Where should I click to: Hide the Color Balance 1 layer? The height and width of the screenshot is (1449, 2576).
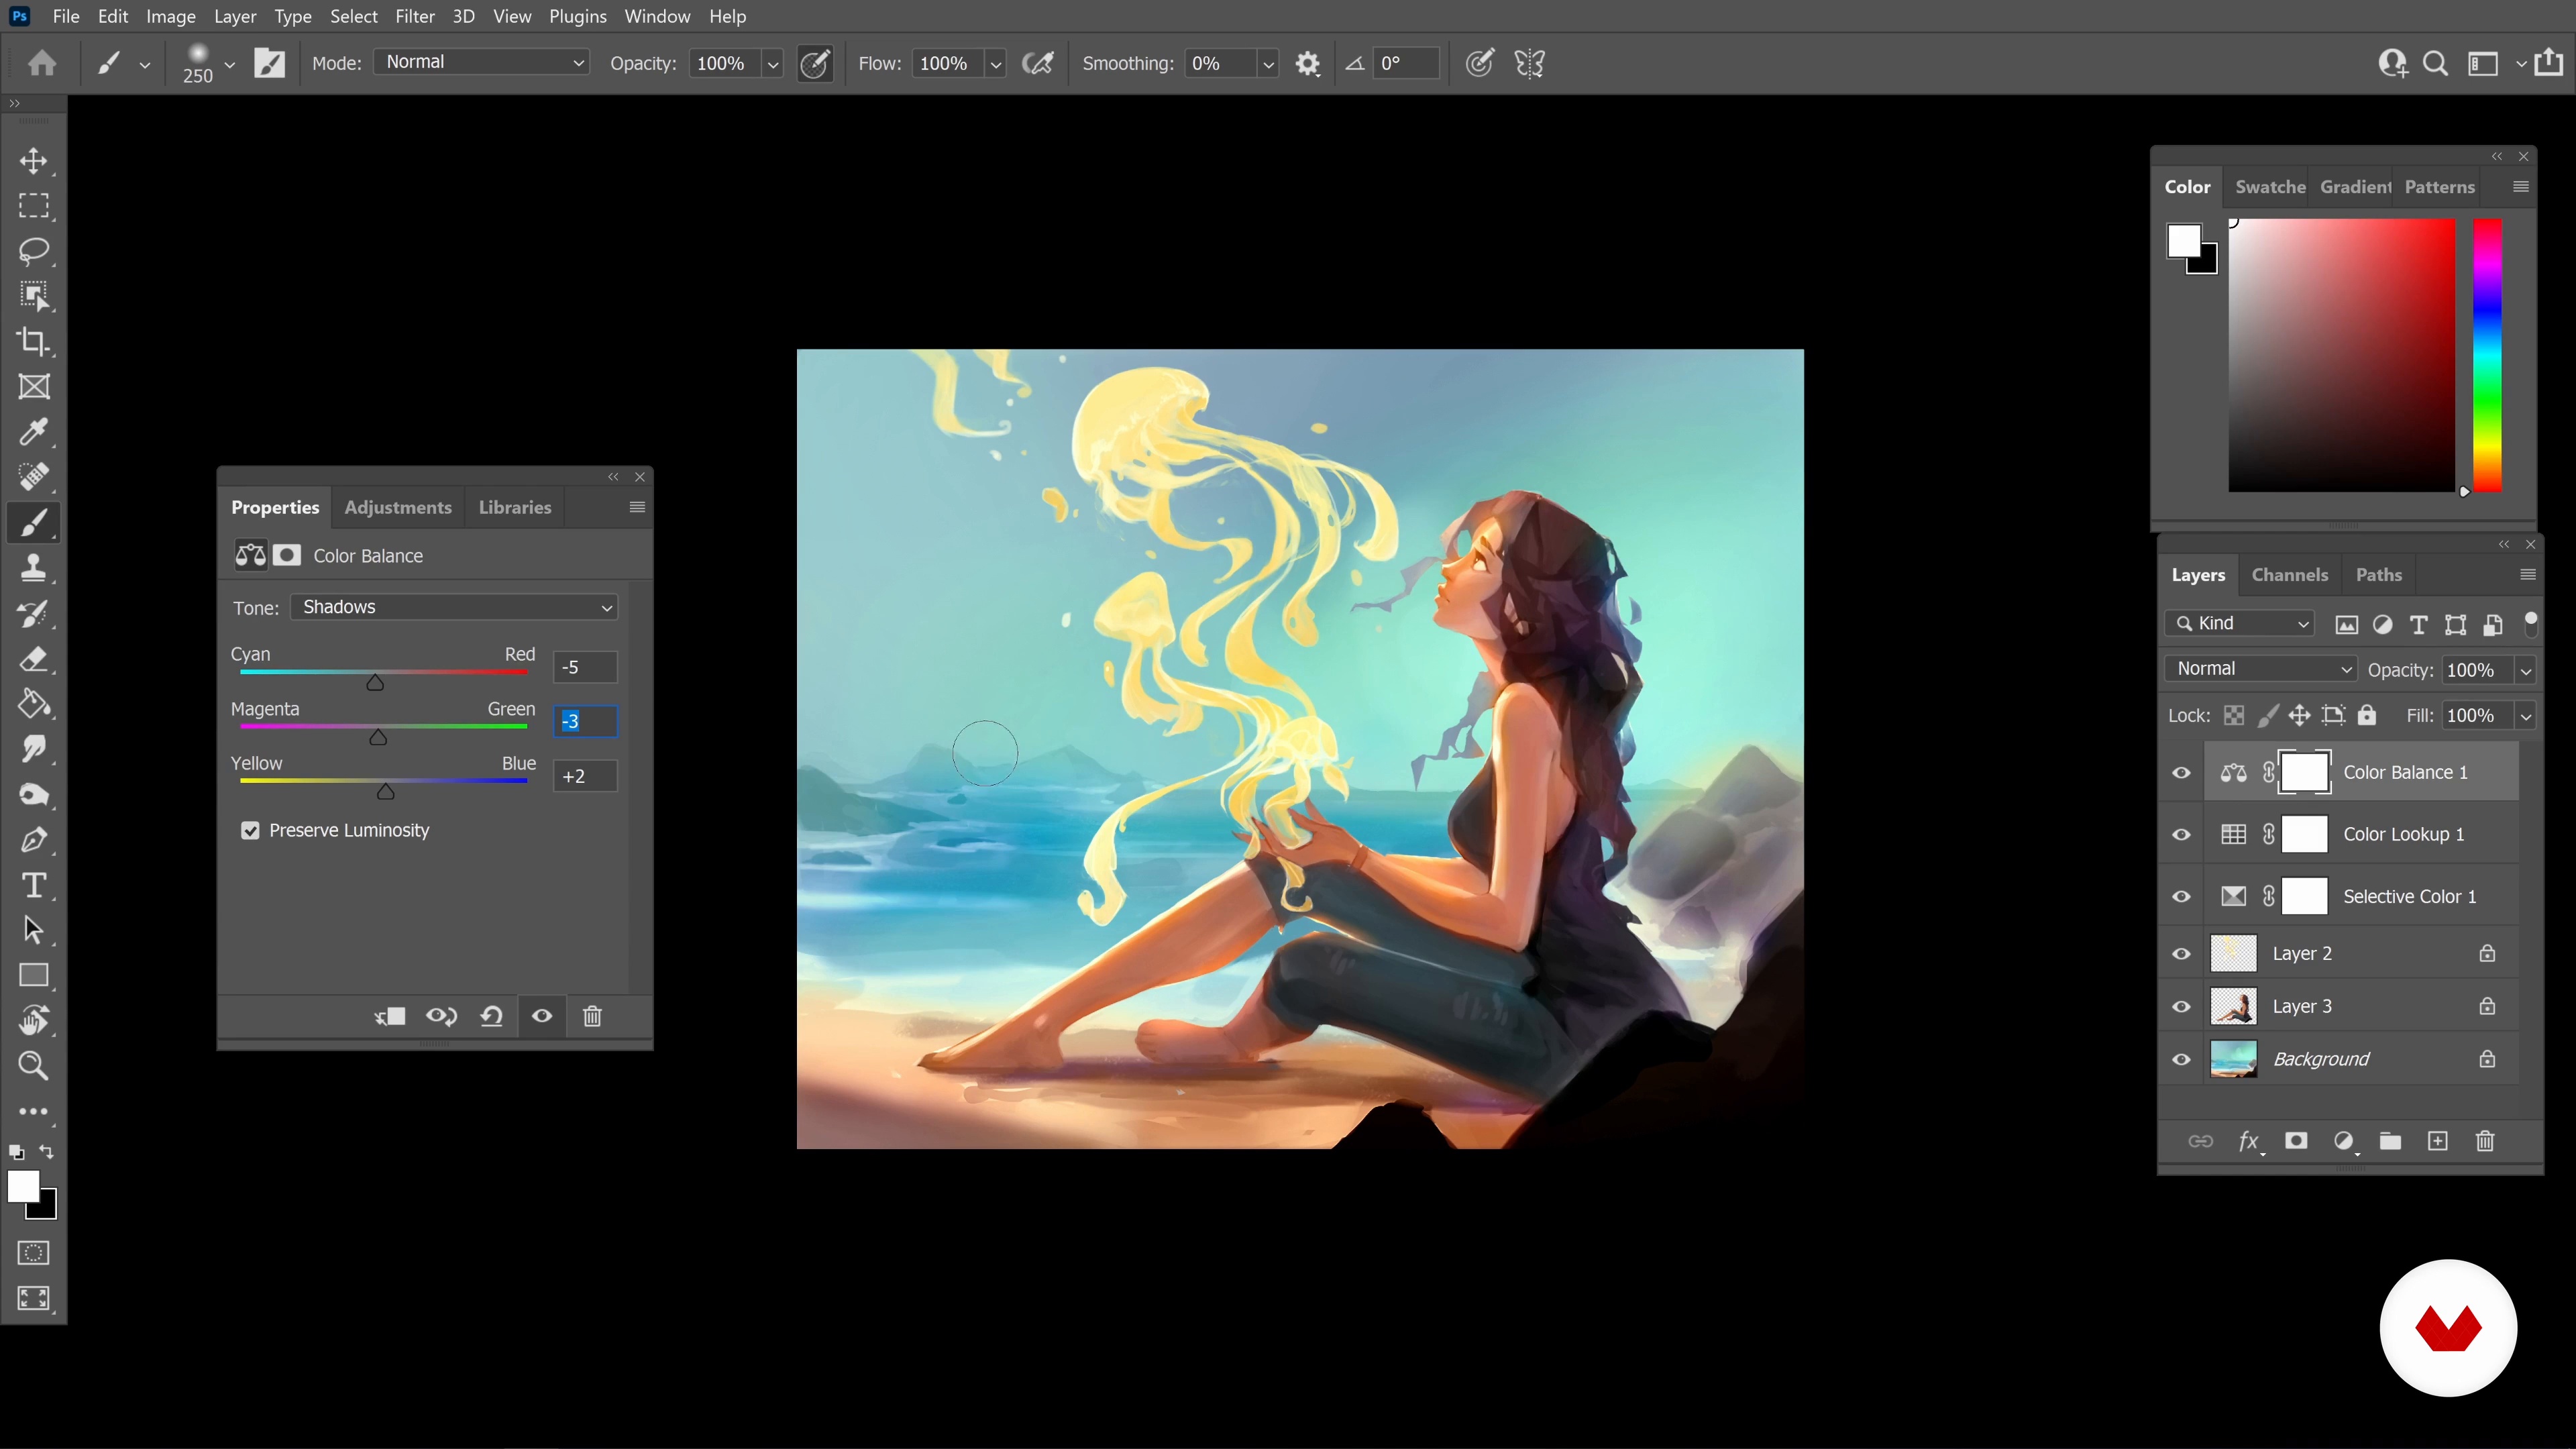click(2181, 772)
